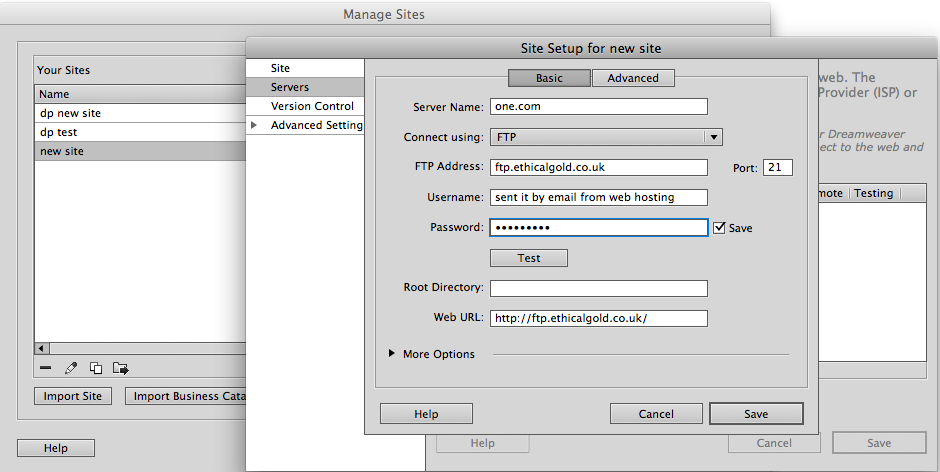Viewport: 940px width, 472px height.
Task: Expand Advanced Settings in sidebar
Action: point(254,125)
